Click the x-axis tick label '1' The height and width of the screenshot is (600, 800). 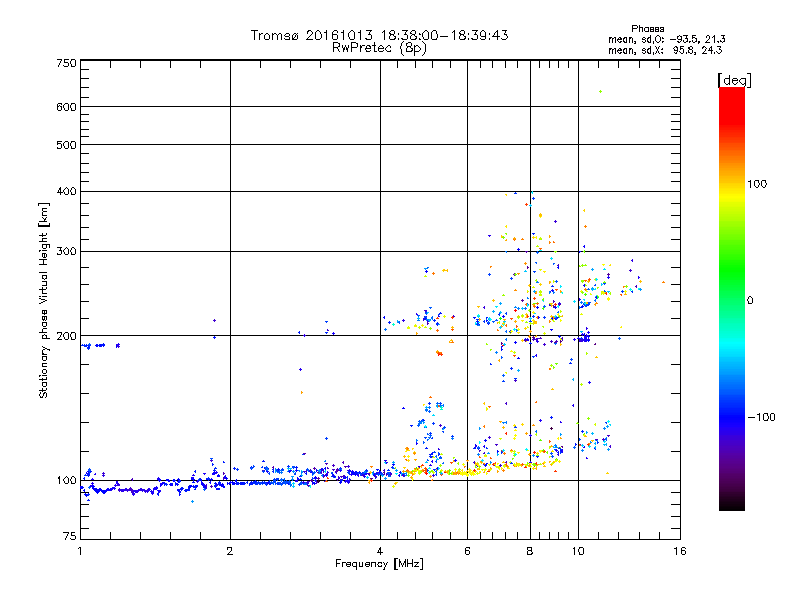pyautogui.click(x=80, y=551)
